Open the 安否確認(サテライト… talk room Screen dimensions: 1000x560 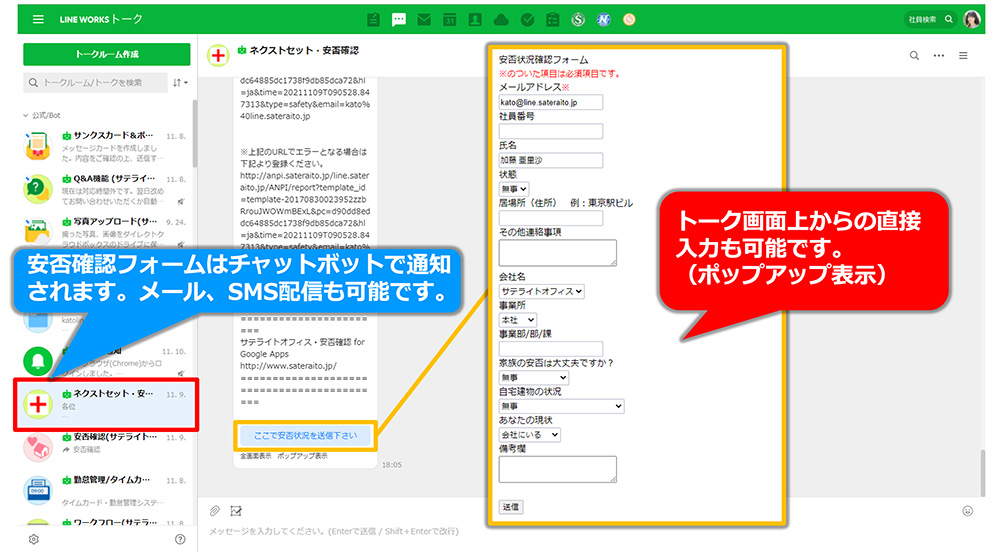[105, 448]
